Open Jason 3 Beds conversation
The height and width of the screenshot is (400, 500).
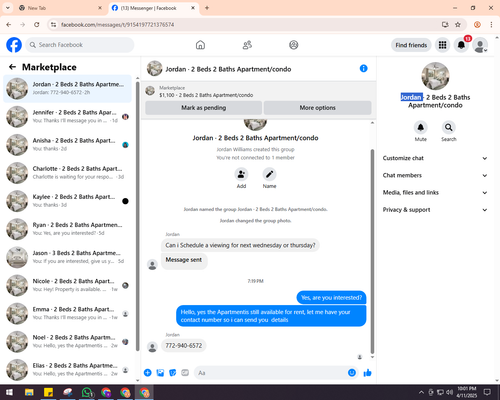[67, 257]
